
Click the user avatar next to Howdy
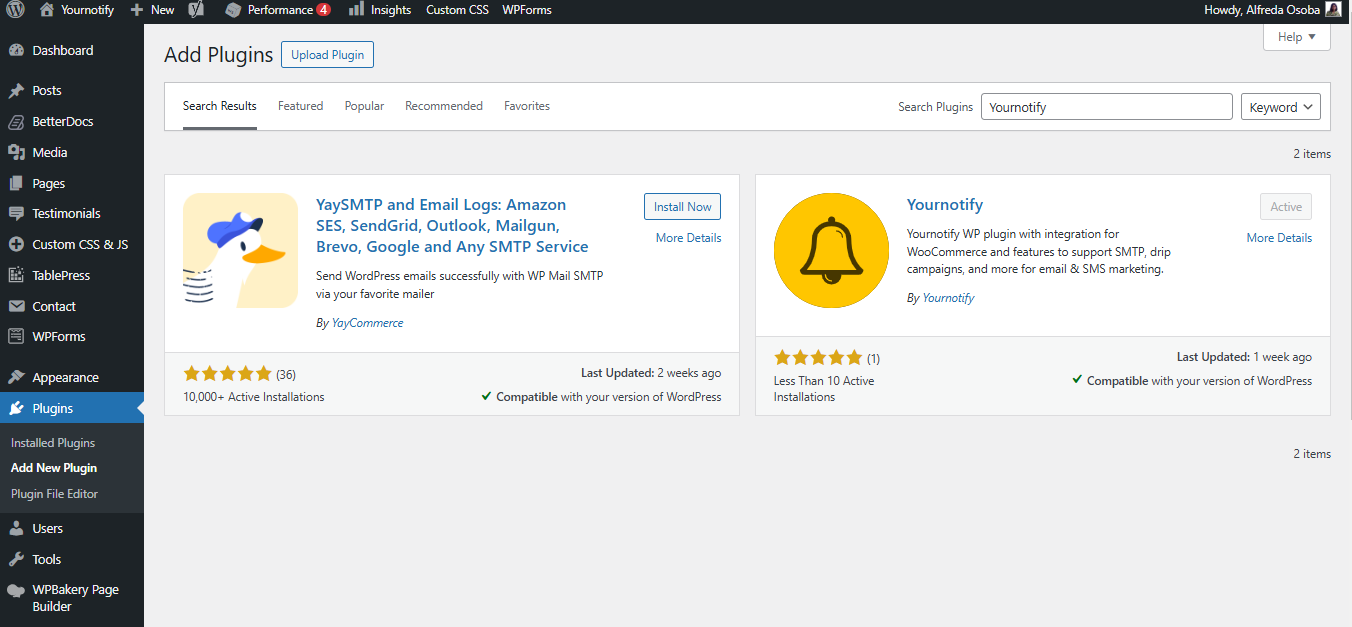coord(1334,10)
